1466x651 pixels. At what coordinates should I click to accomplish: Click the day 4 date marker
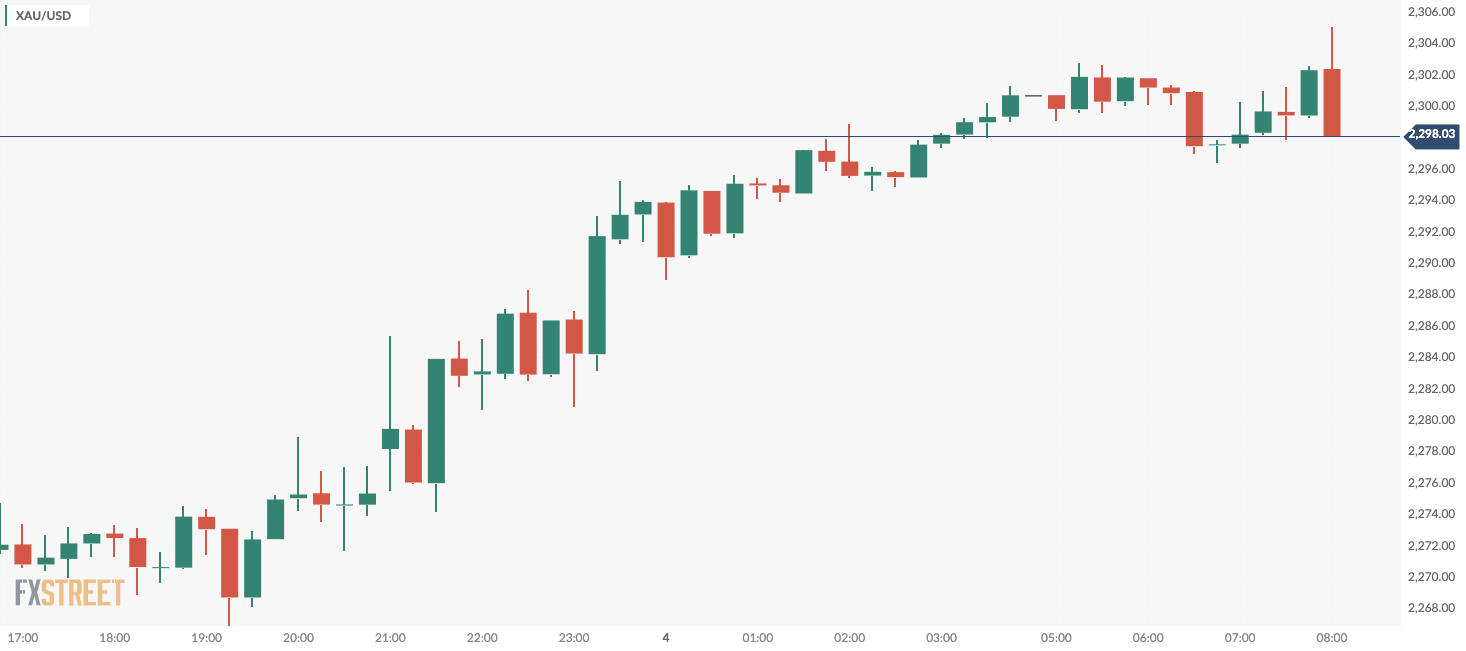[665, 638]
